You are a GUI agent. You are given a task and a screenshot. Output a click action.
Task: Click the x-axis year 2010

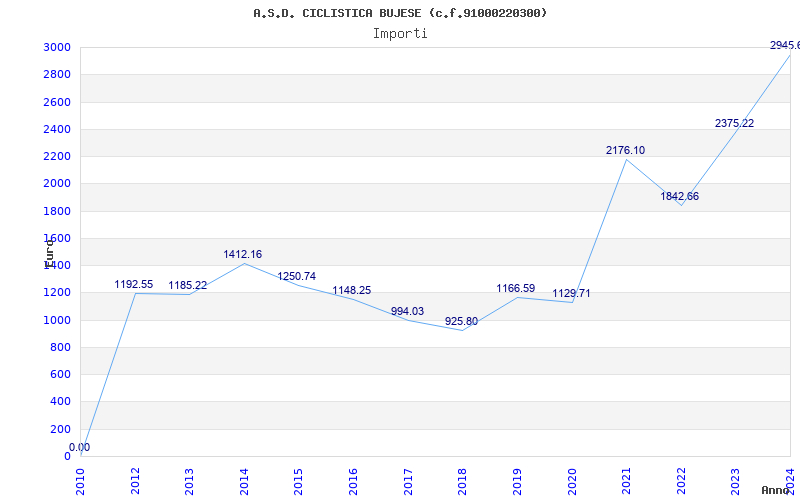pyautogui.click(x=80, y=482)
